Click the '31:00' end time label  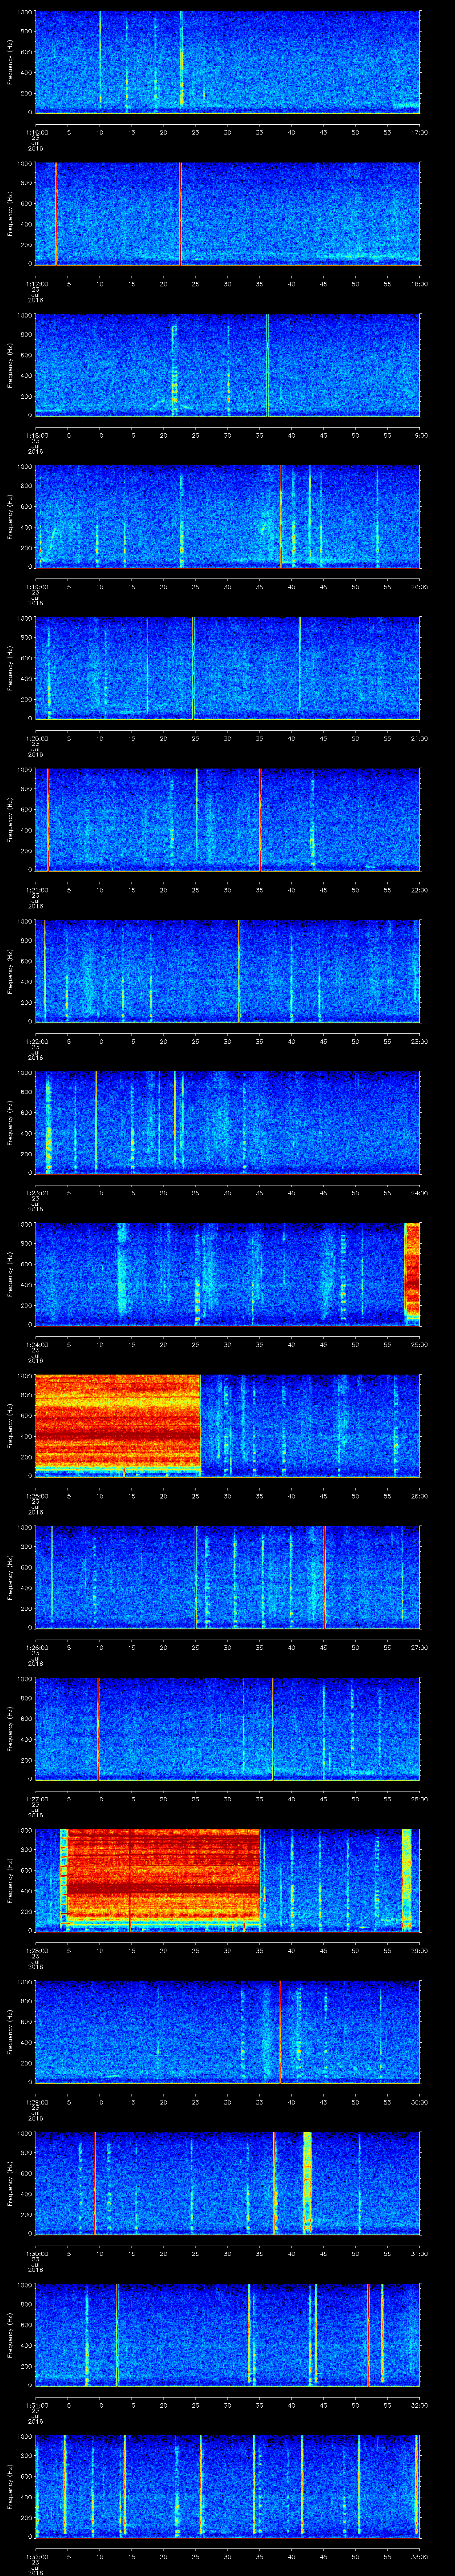(x=420, y=2254)
